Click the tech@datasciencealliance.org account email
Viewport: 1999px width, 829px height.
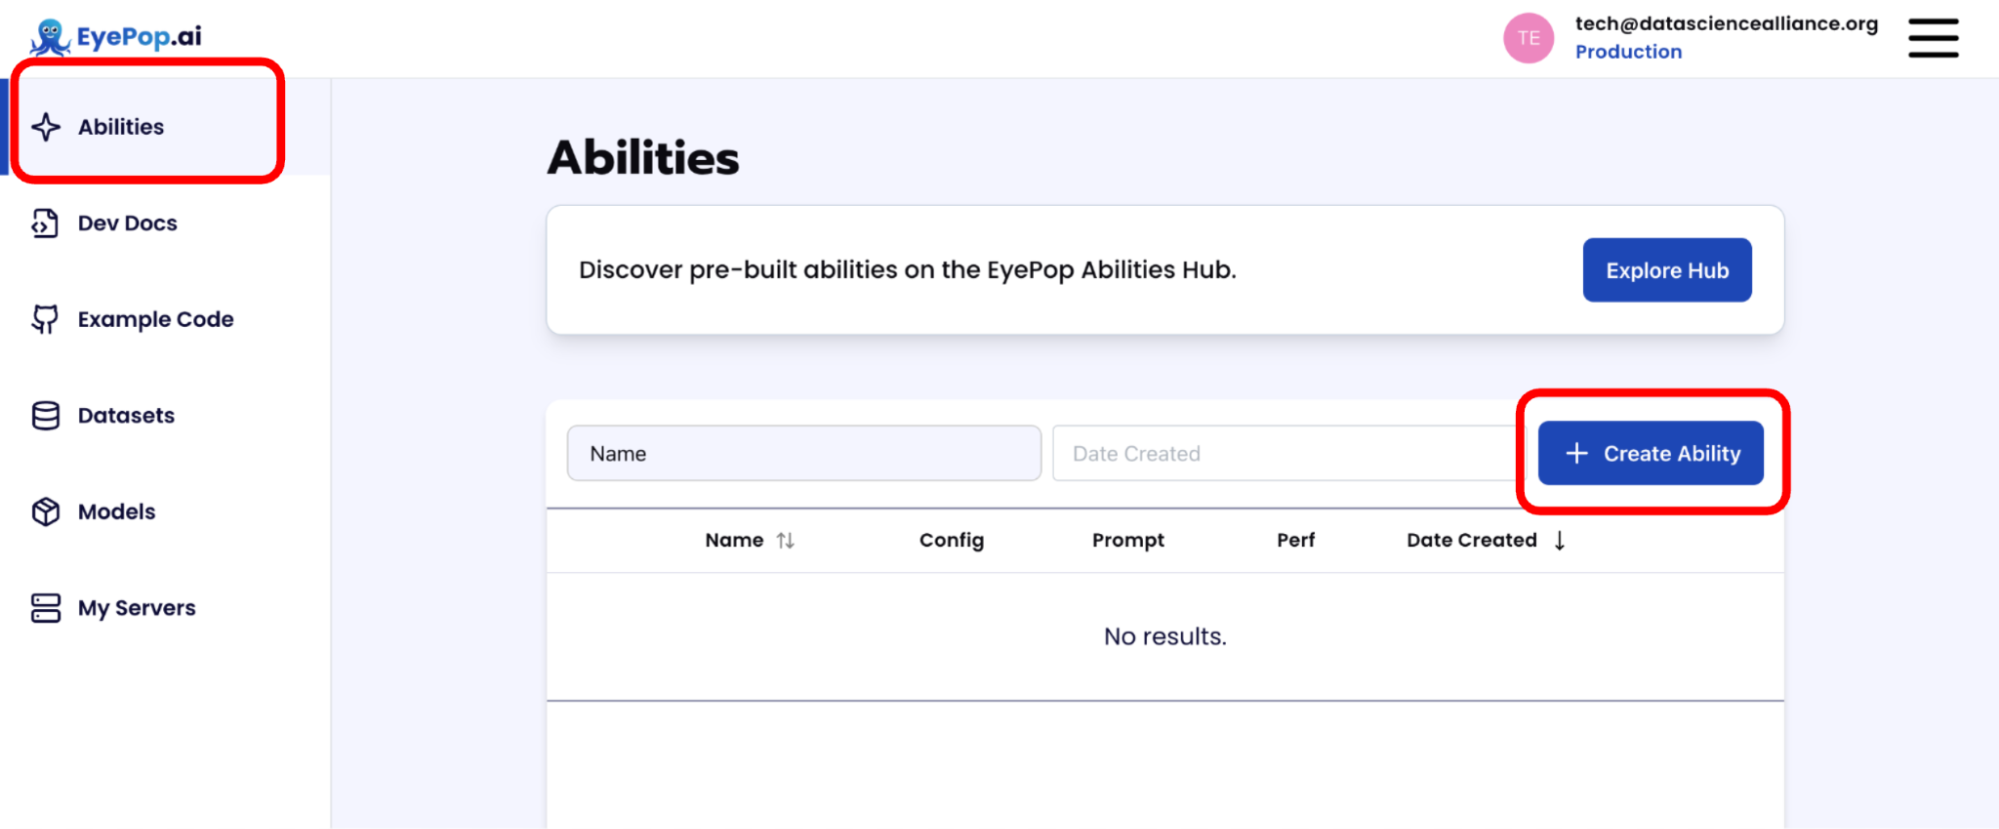[x=1726, y=24]
